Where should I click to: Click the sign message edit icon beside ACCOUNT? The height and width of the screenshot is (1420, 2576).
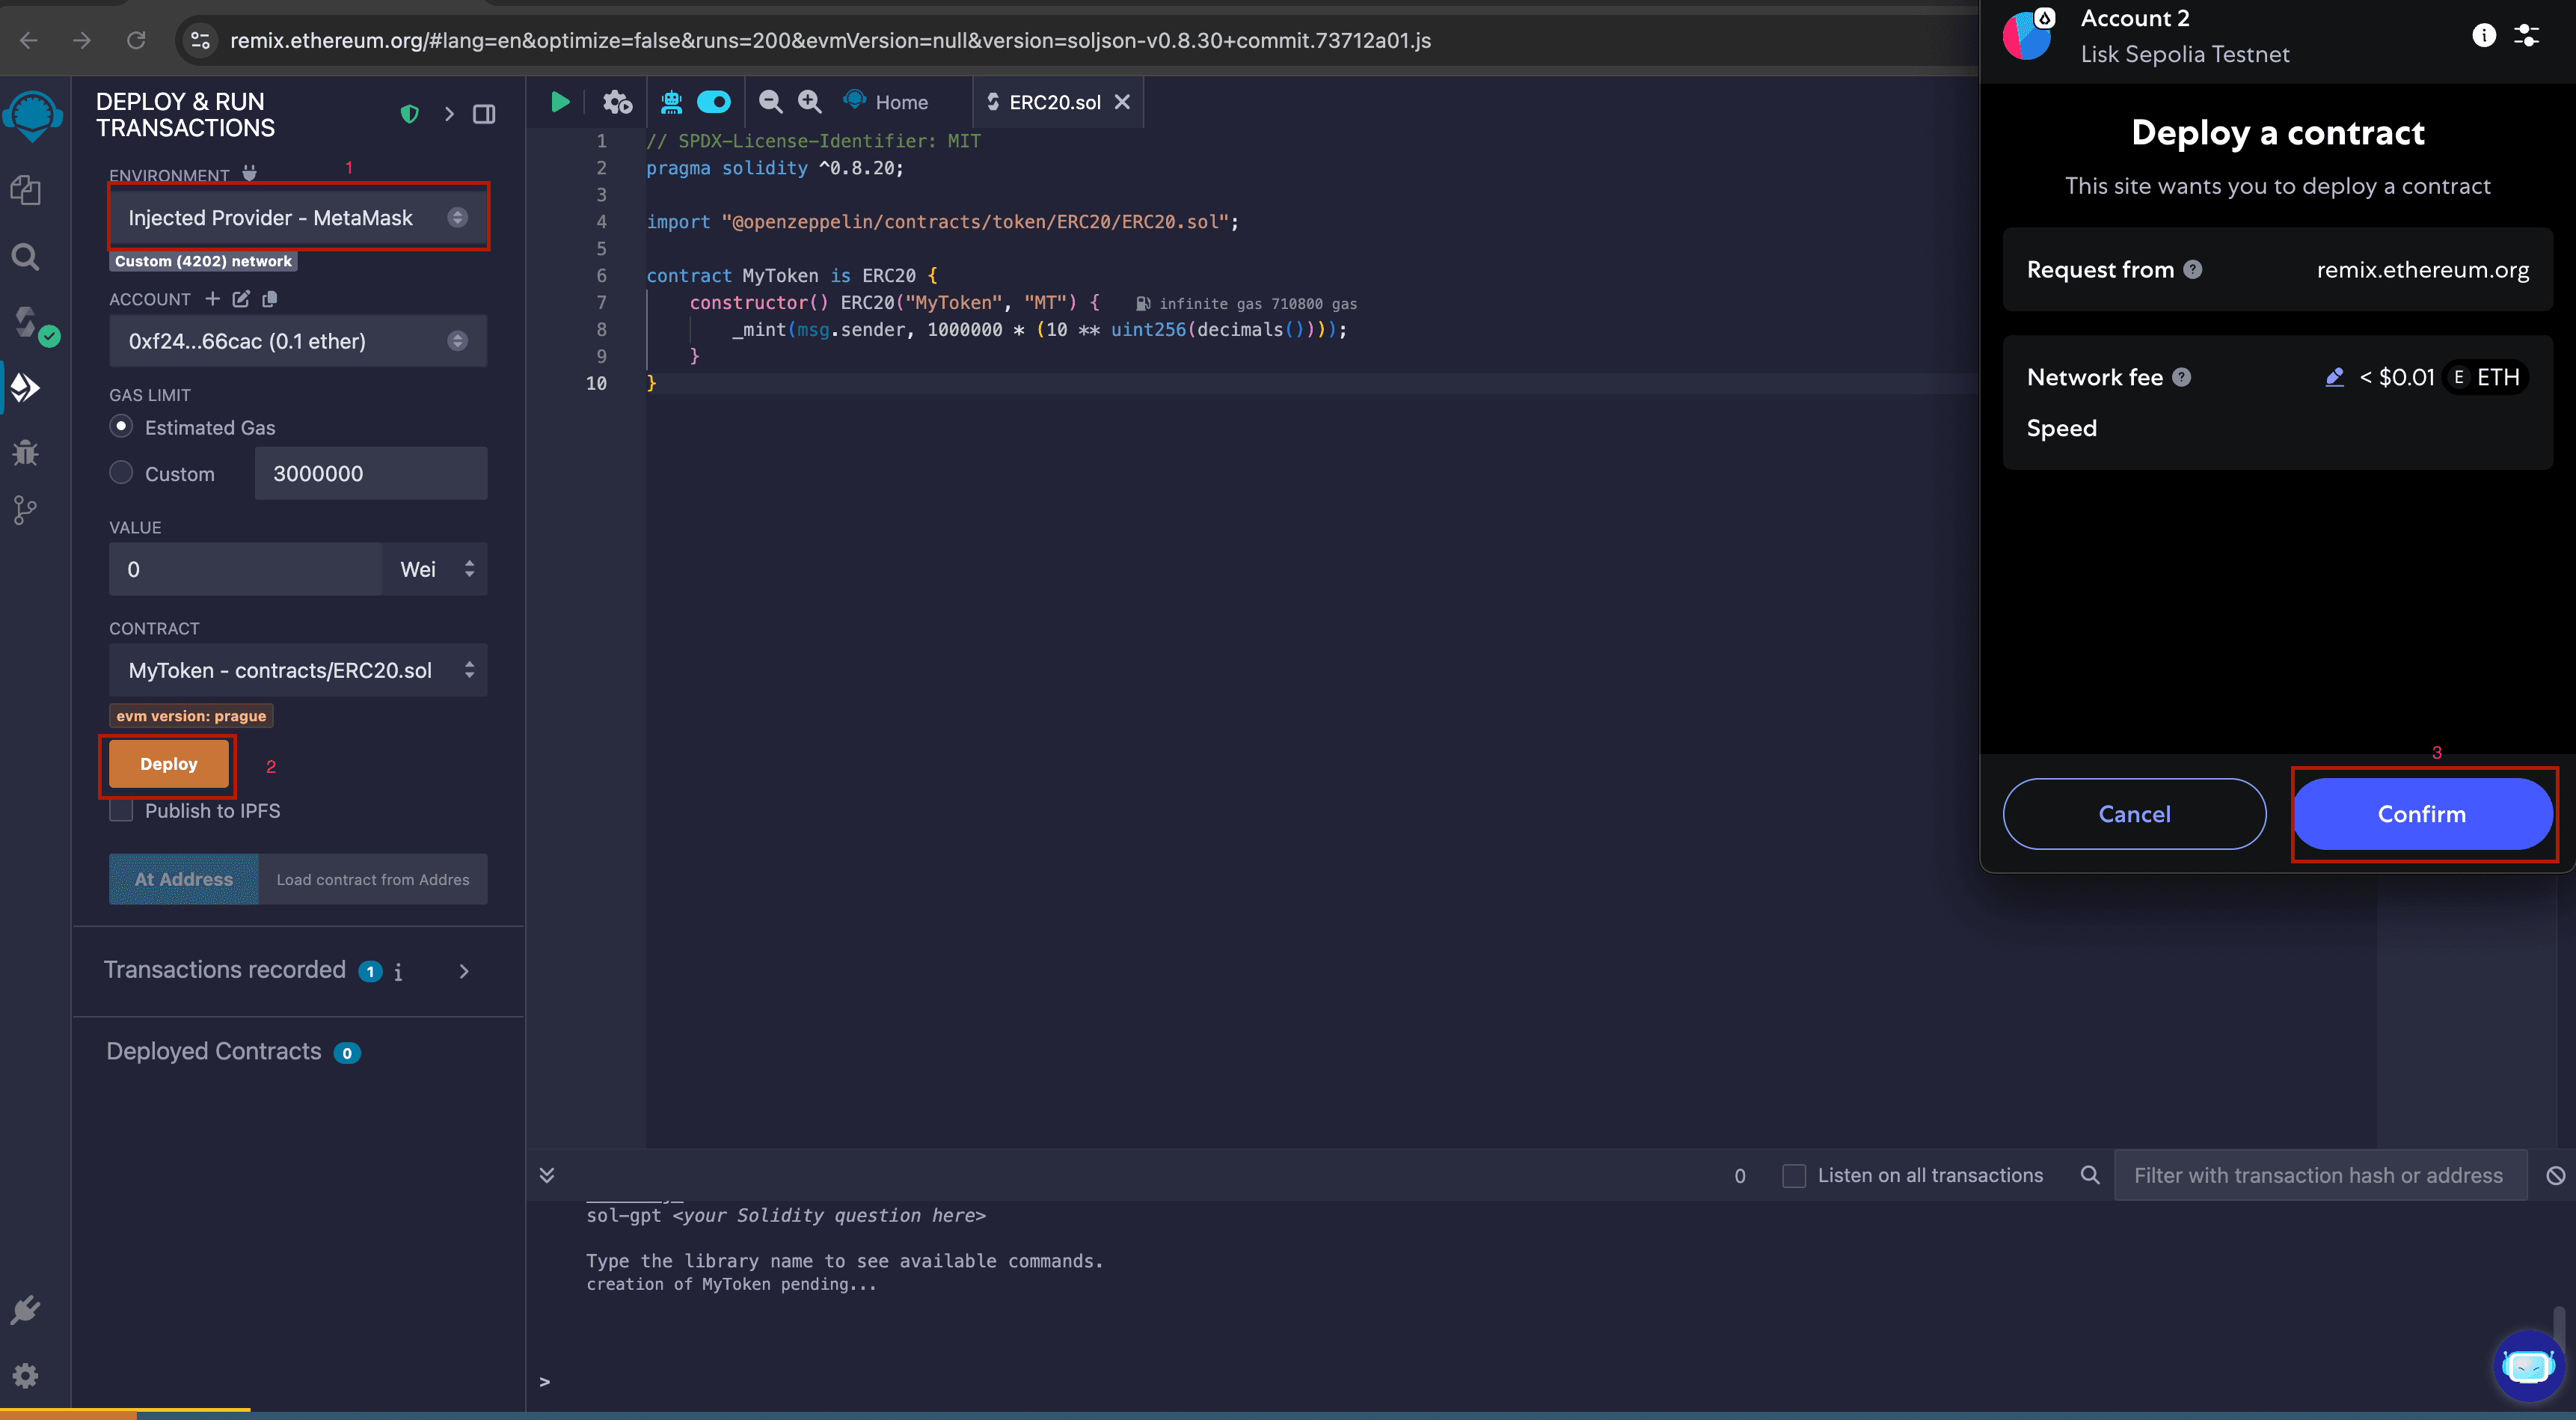pyautogui.click(x=241, y=298)
